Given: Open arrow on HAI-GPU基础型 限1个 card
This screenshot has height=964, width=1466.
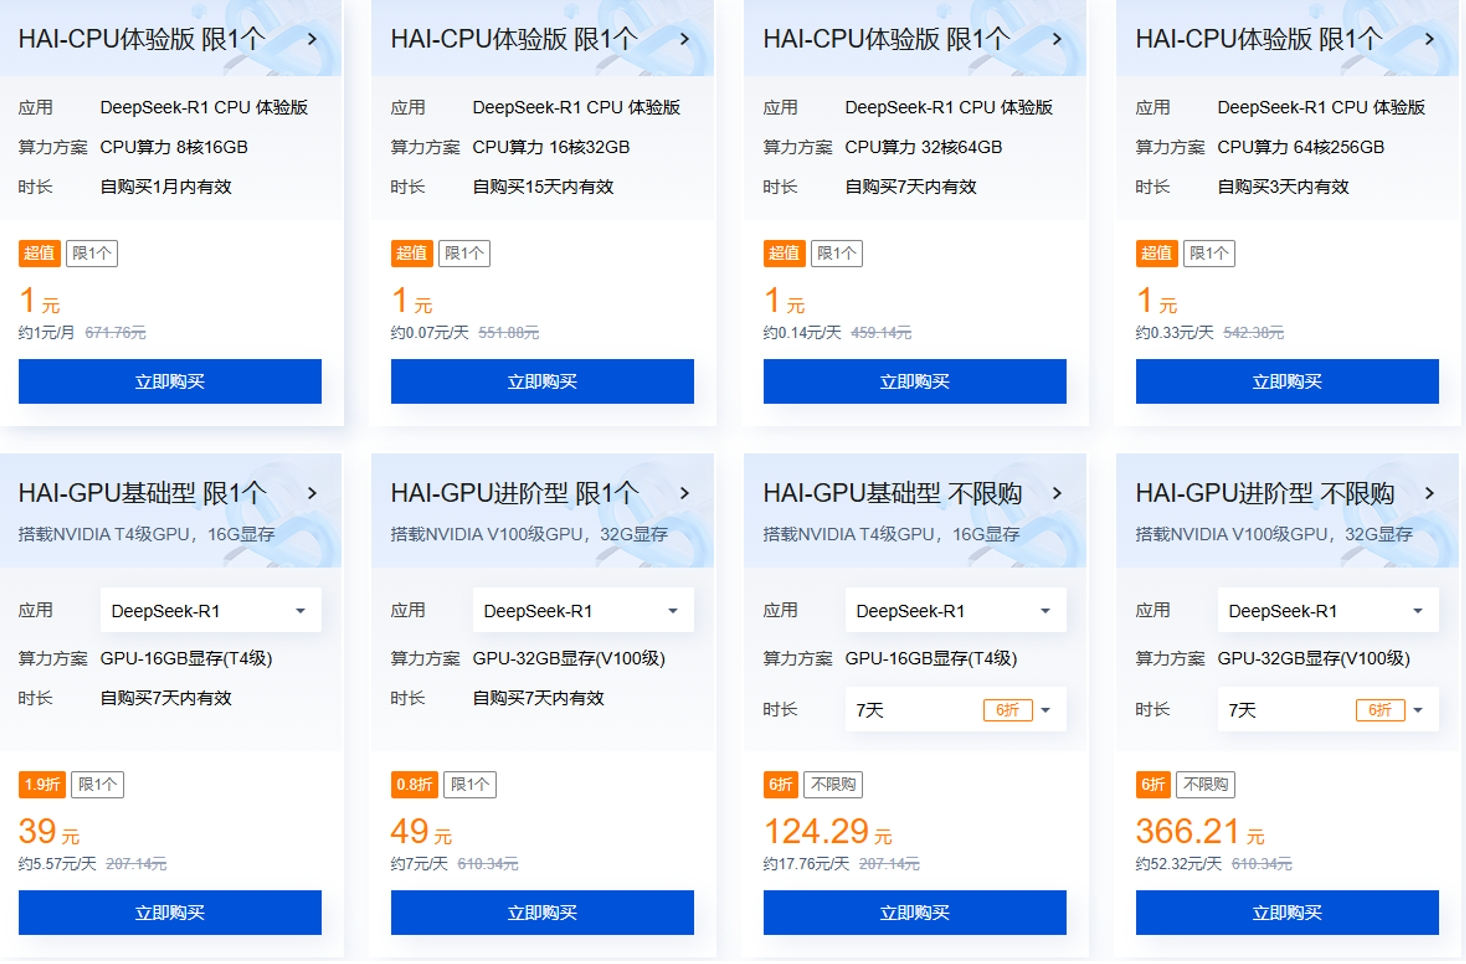Looking at the screenshot, I should (313, 493).
